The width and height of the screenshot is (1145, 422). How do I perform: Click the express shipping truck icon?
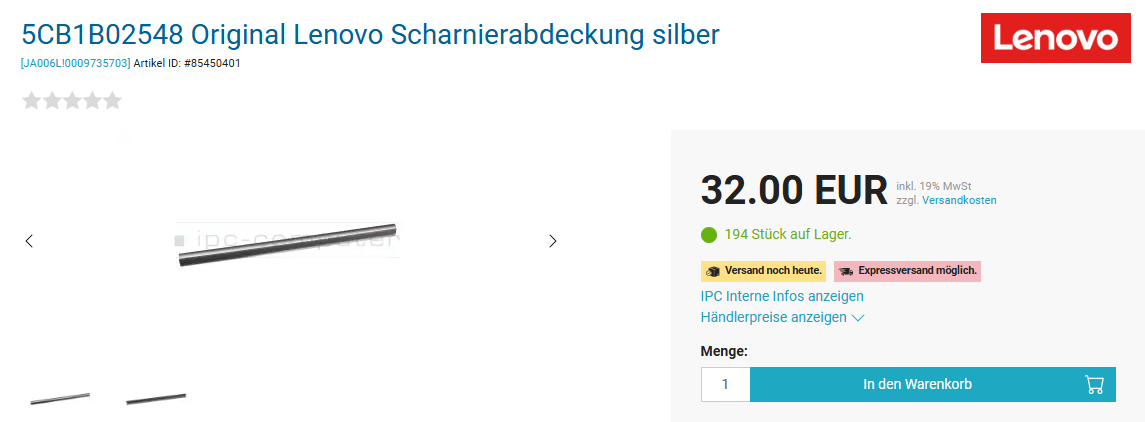846,271
